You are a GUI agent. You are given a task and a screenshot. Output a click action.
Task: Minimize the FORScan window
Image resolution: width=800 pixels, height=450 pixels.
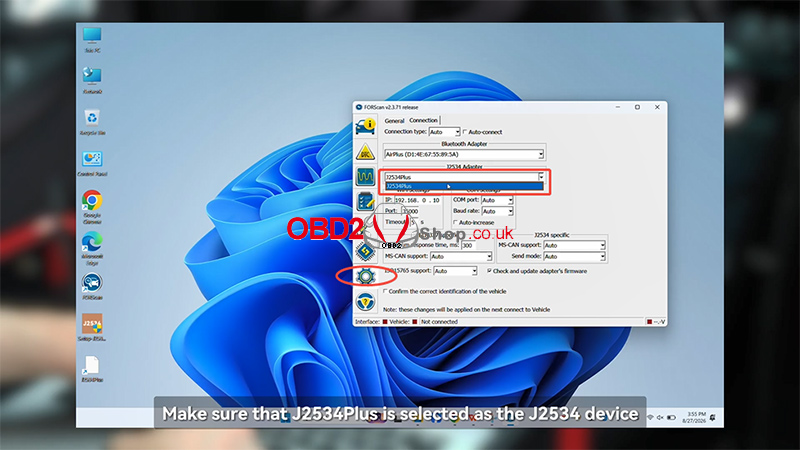coord(618,107)
